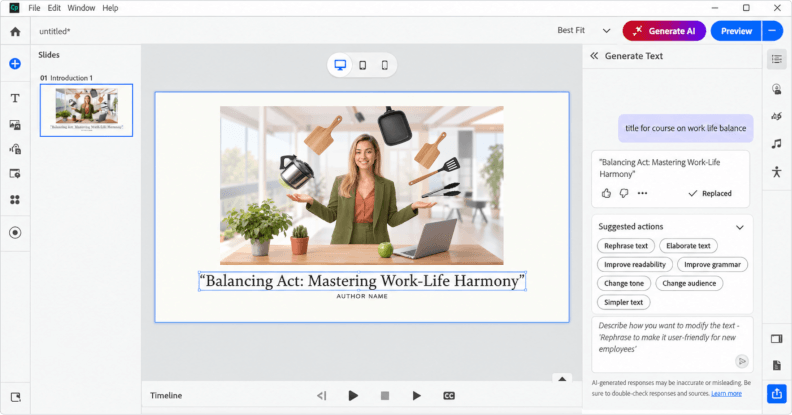Viewport: 792px width, 415px height.
Task: Collapse the Generate Text panel
Action: pos(595,56)
